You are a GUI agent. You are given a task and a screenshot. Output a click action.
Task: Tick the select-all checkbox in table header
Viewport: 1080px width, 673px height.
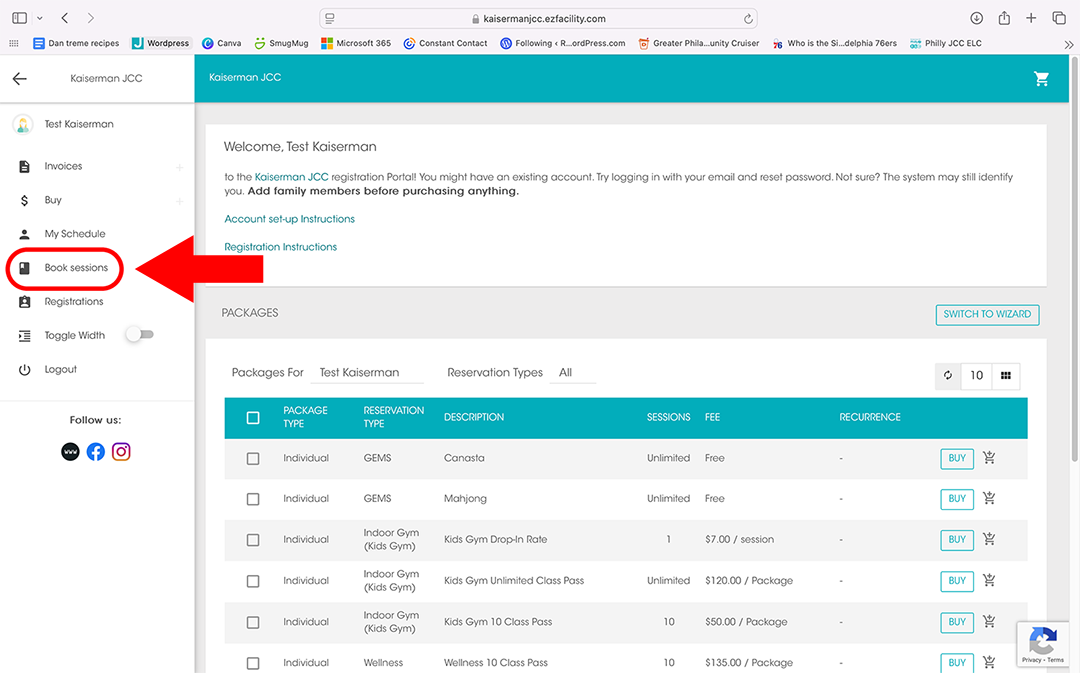coord(253,418)
